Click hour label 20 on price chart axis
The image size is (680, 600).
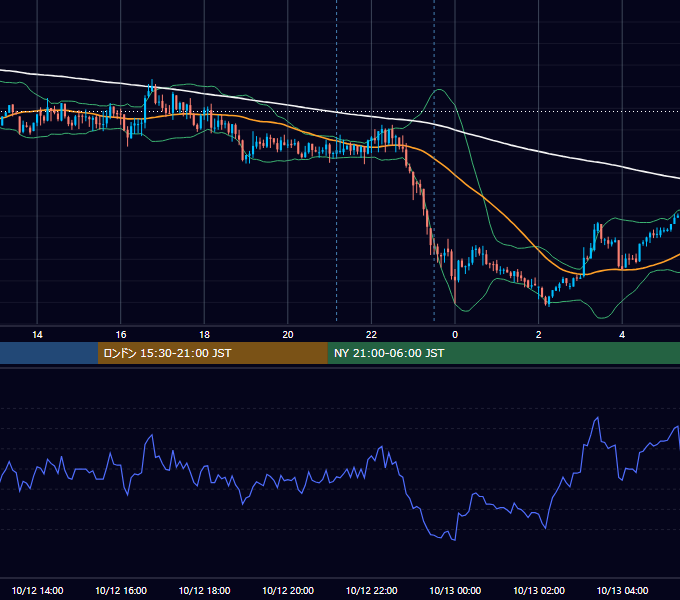[288, 335]
